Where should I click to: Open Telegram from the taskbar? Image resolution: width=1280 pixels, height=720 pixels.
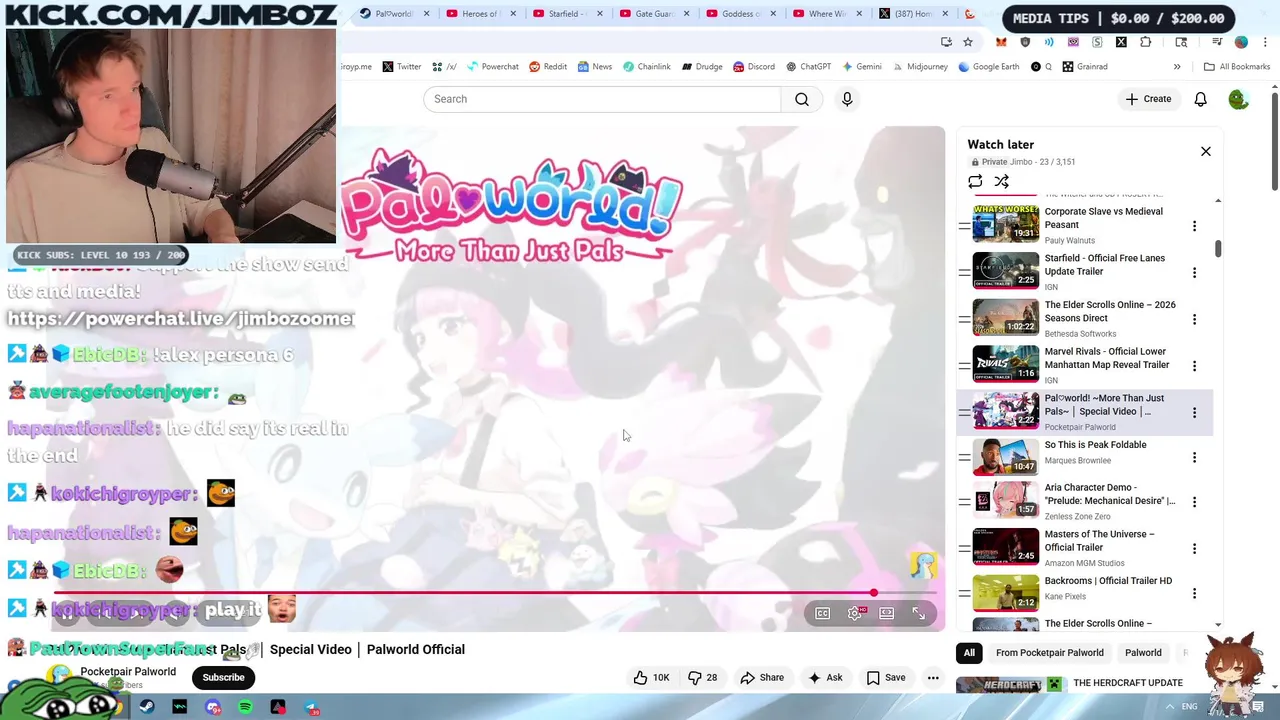311,708
